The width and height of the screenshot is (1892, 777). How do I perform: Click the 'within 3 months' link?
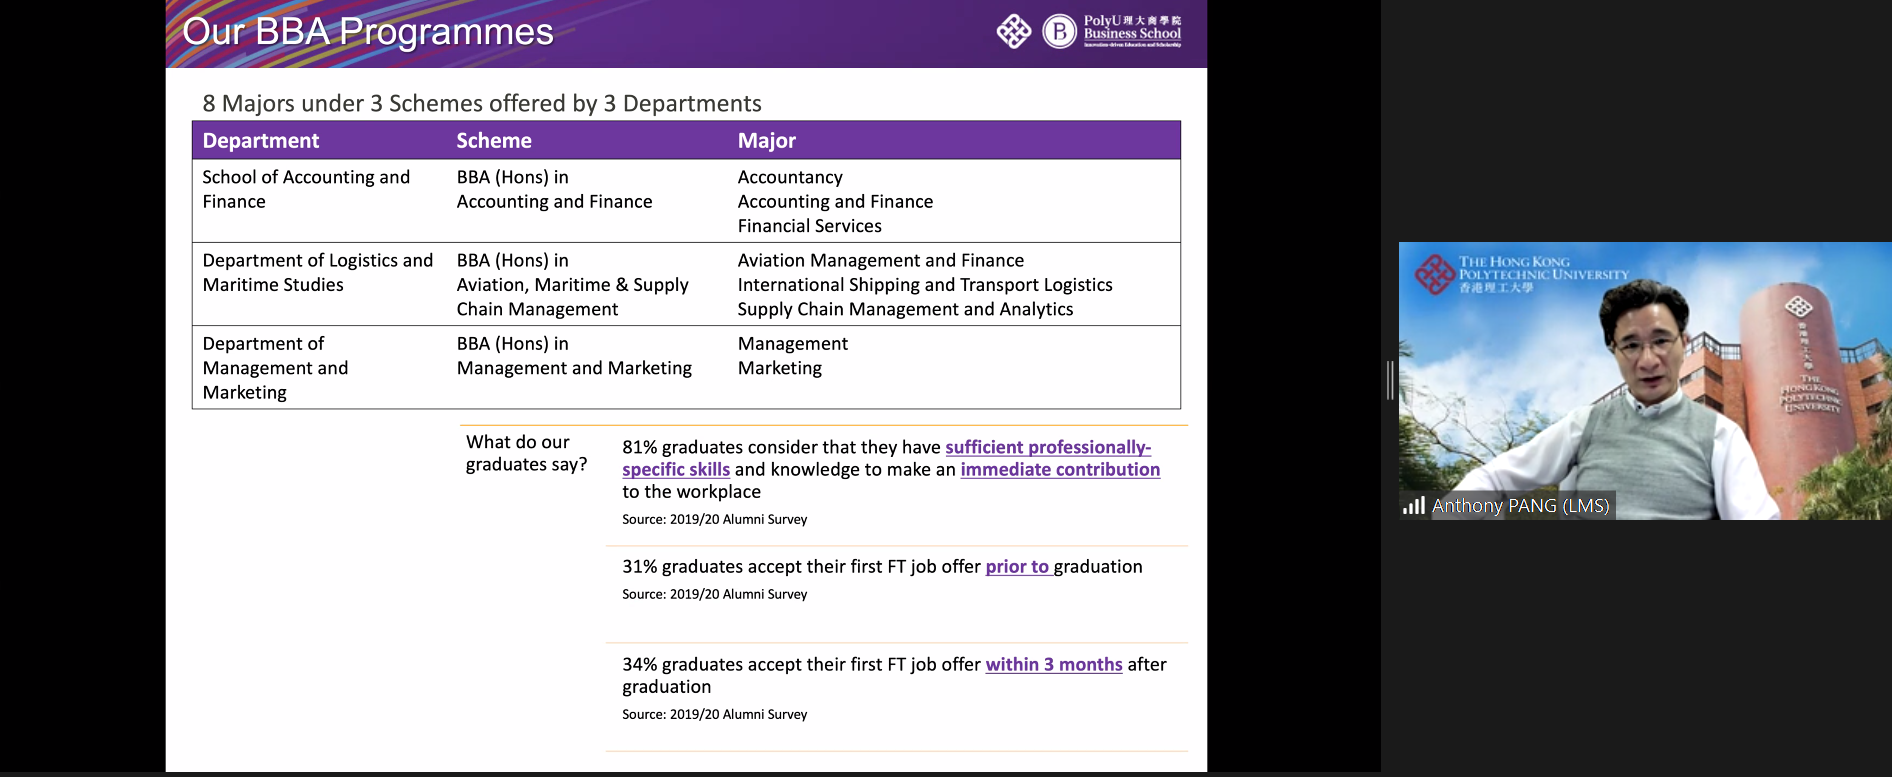click(x=1053, y=664)
